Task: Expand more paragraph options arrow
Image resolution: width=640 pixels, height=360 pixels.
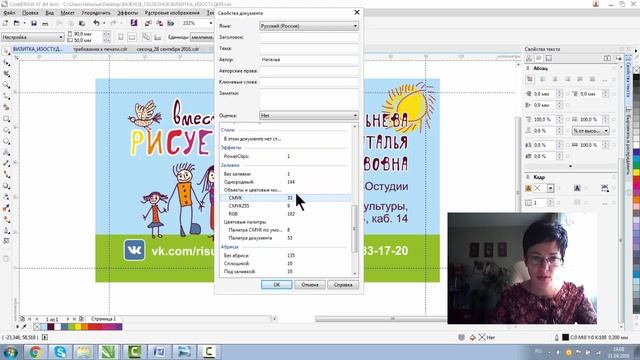Action: [x=570, y=166]
